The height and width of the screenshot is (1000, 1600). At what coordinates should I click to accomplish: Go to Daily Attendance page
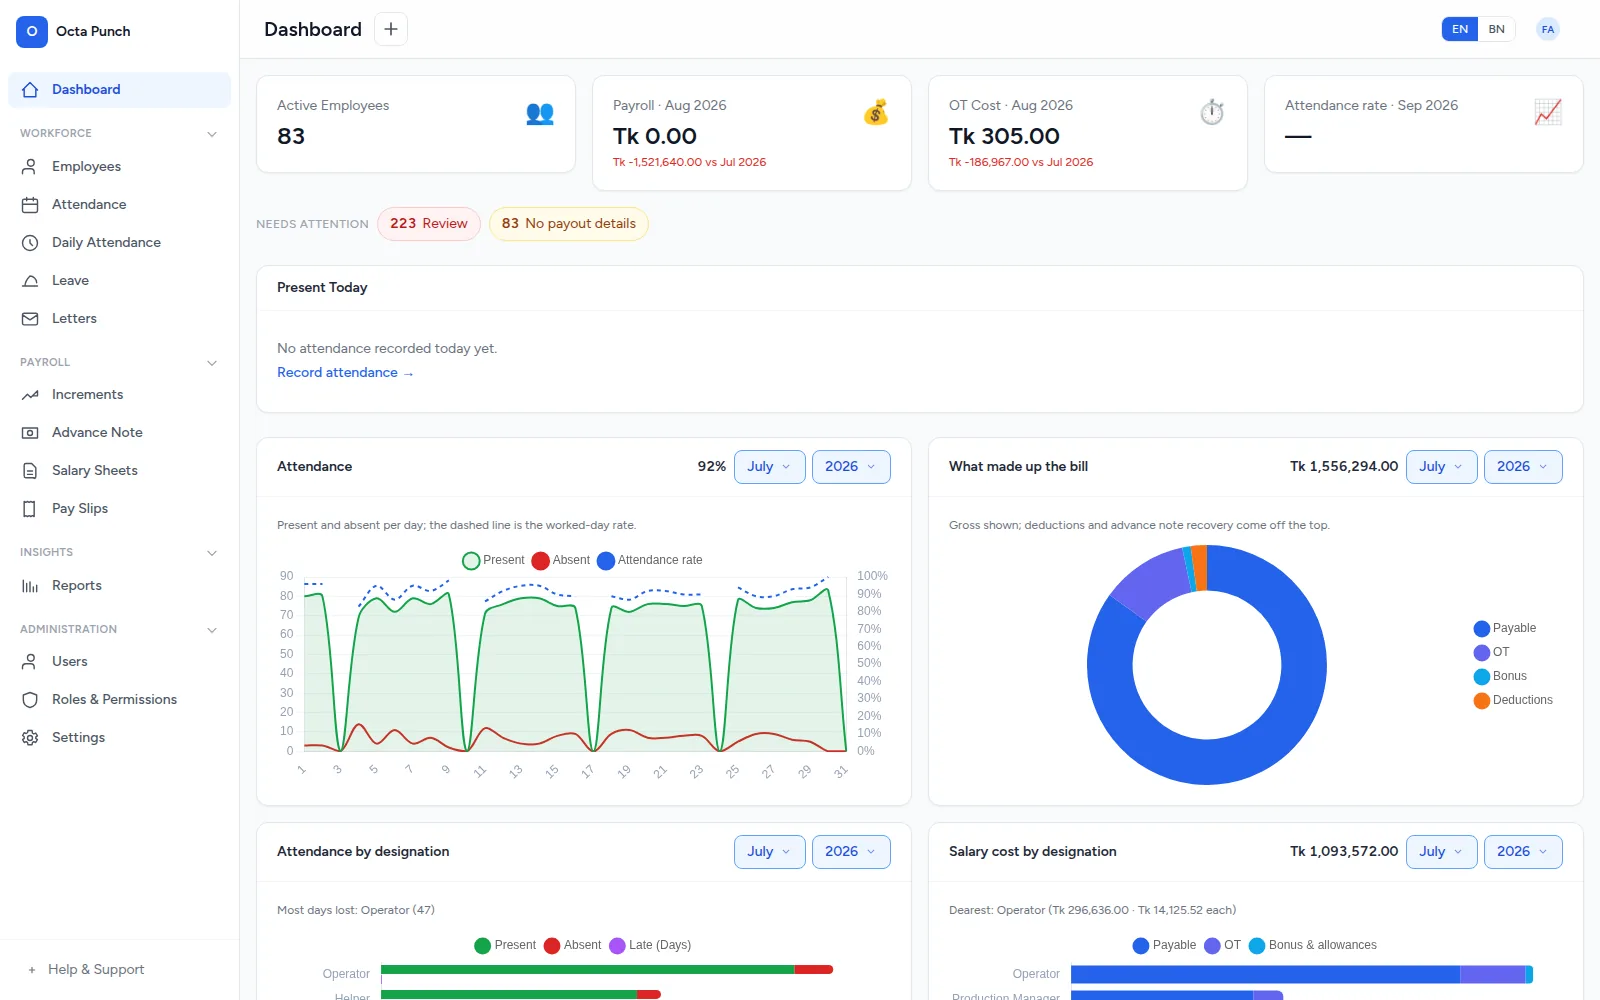coord(119,243)
